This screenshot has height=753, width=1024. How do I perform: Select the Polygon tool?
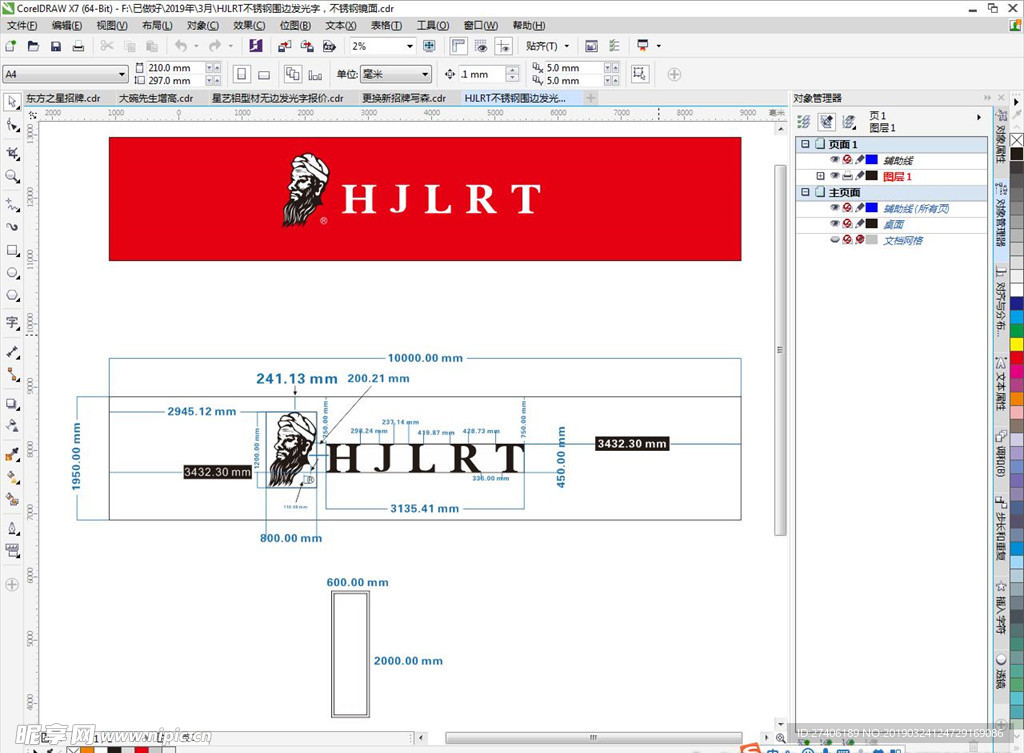coord(13,296)
